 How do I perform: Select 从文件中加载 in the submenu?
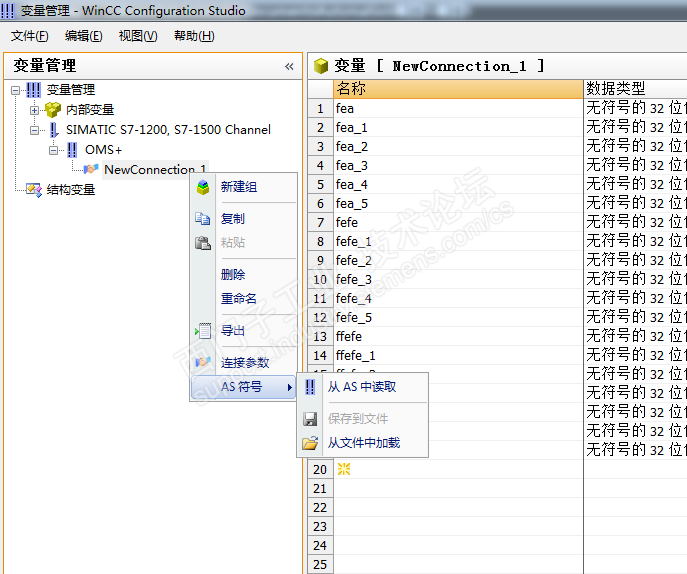coord(363,443)
